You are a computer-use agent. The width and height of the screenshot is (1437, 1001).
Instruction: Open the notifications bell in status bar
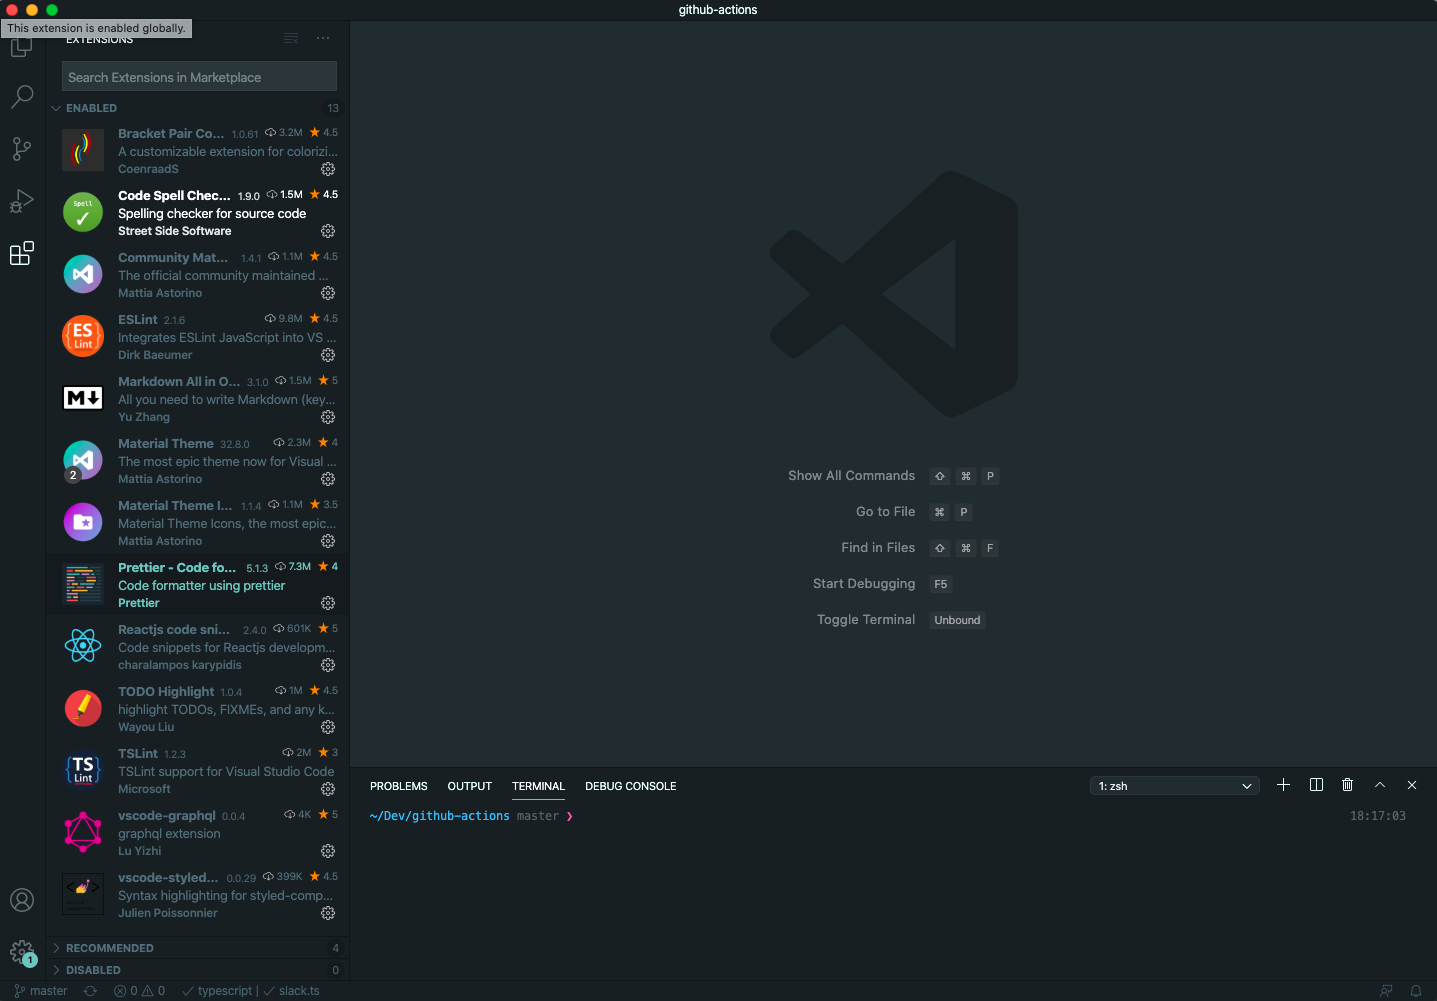pos(1416,991)
